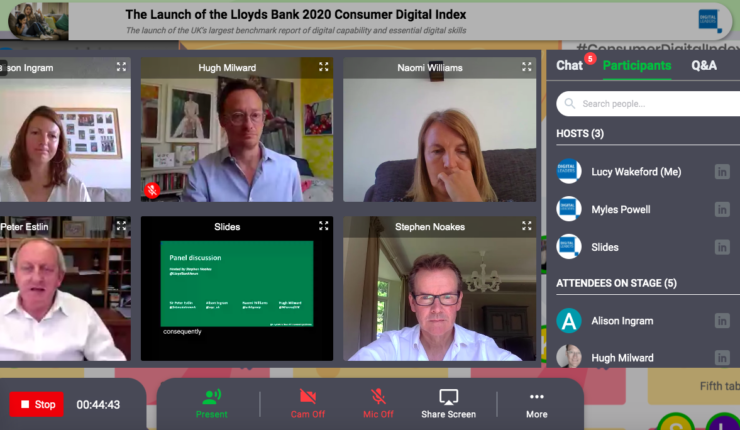Click the recording timer 00:44:43

(x=98, y=405)
